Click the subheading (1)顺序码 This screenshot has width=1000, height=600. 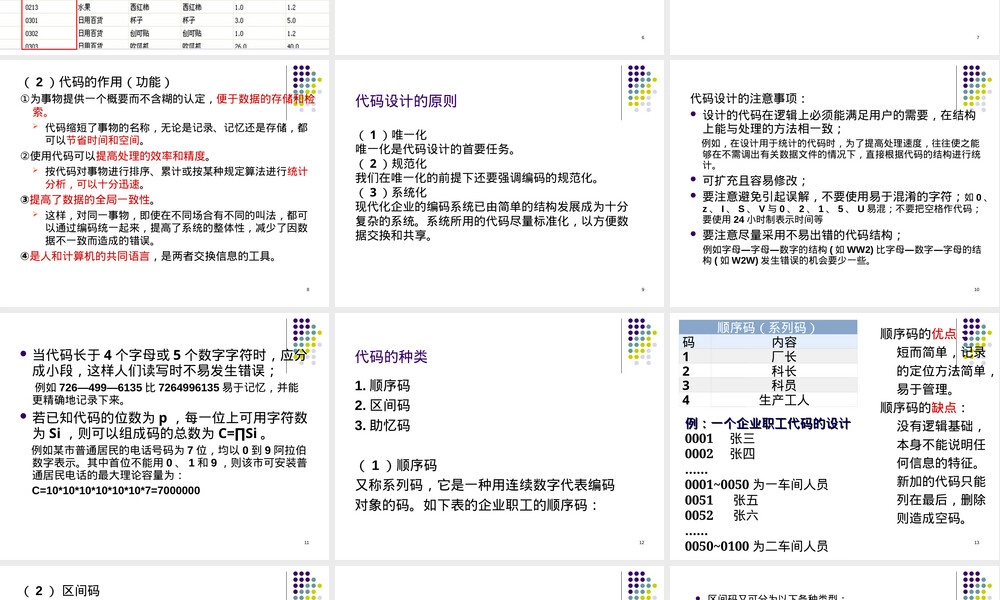point(397,465)
